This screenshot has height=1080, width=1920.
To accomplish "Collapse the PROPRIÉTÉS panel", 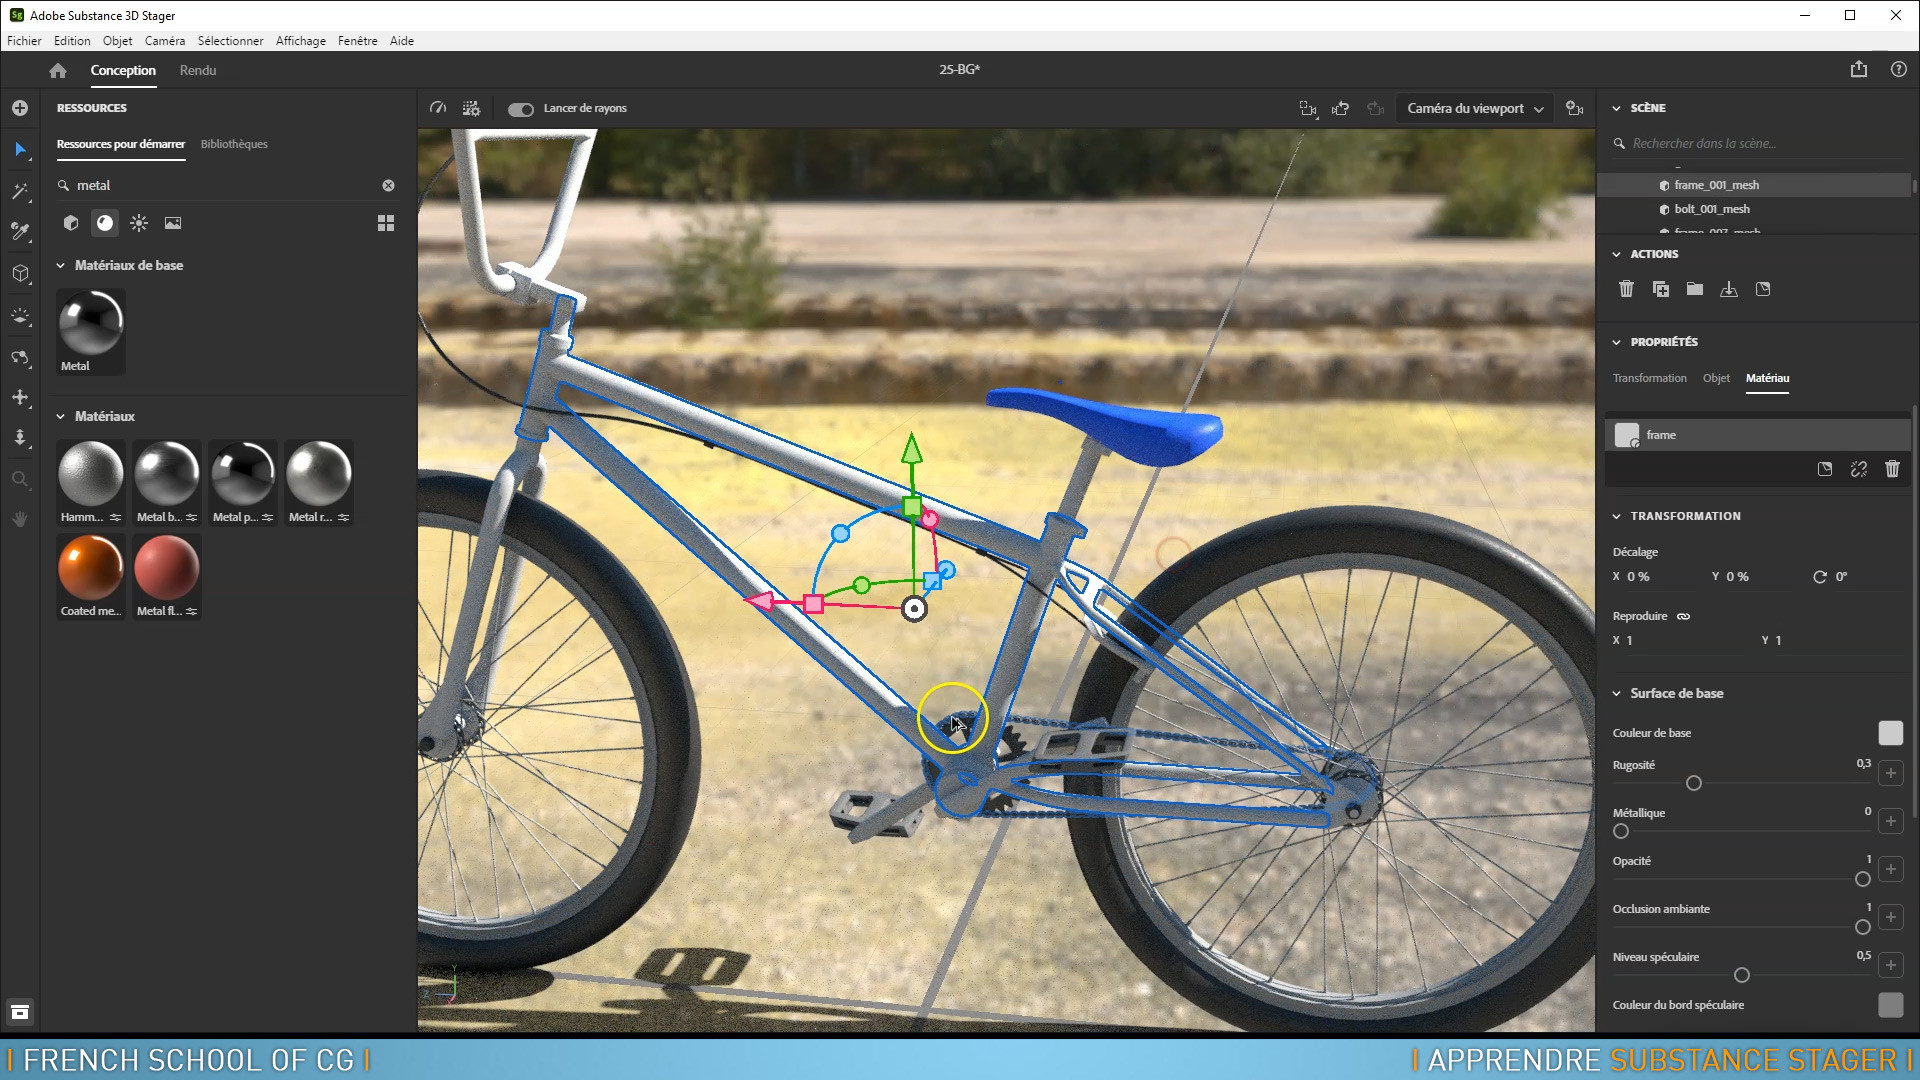I will [x=1616, y=342].
